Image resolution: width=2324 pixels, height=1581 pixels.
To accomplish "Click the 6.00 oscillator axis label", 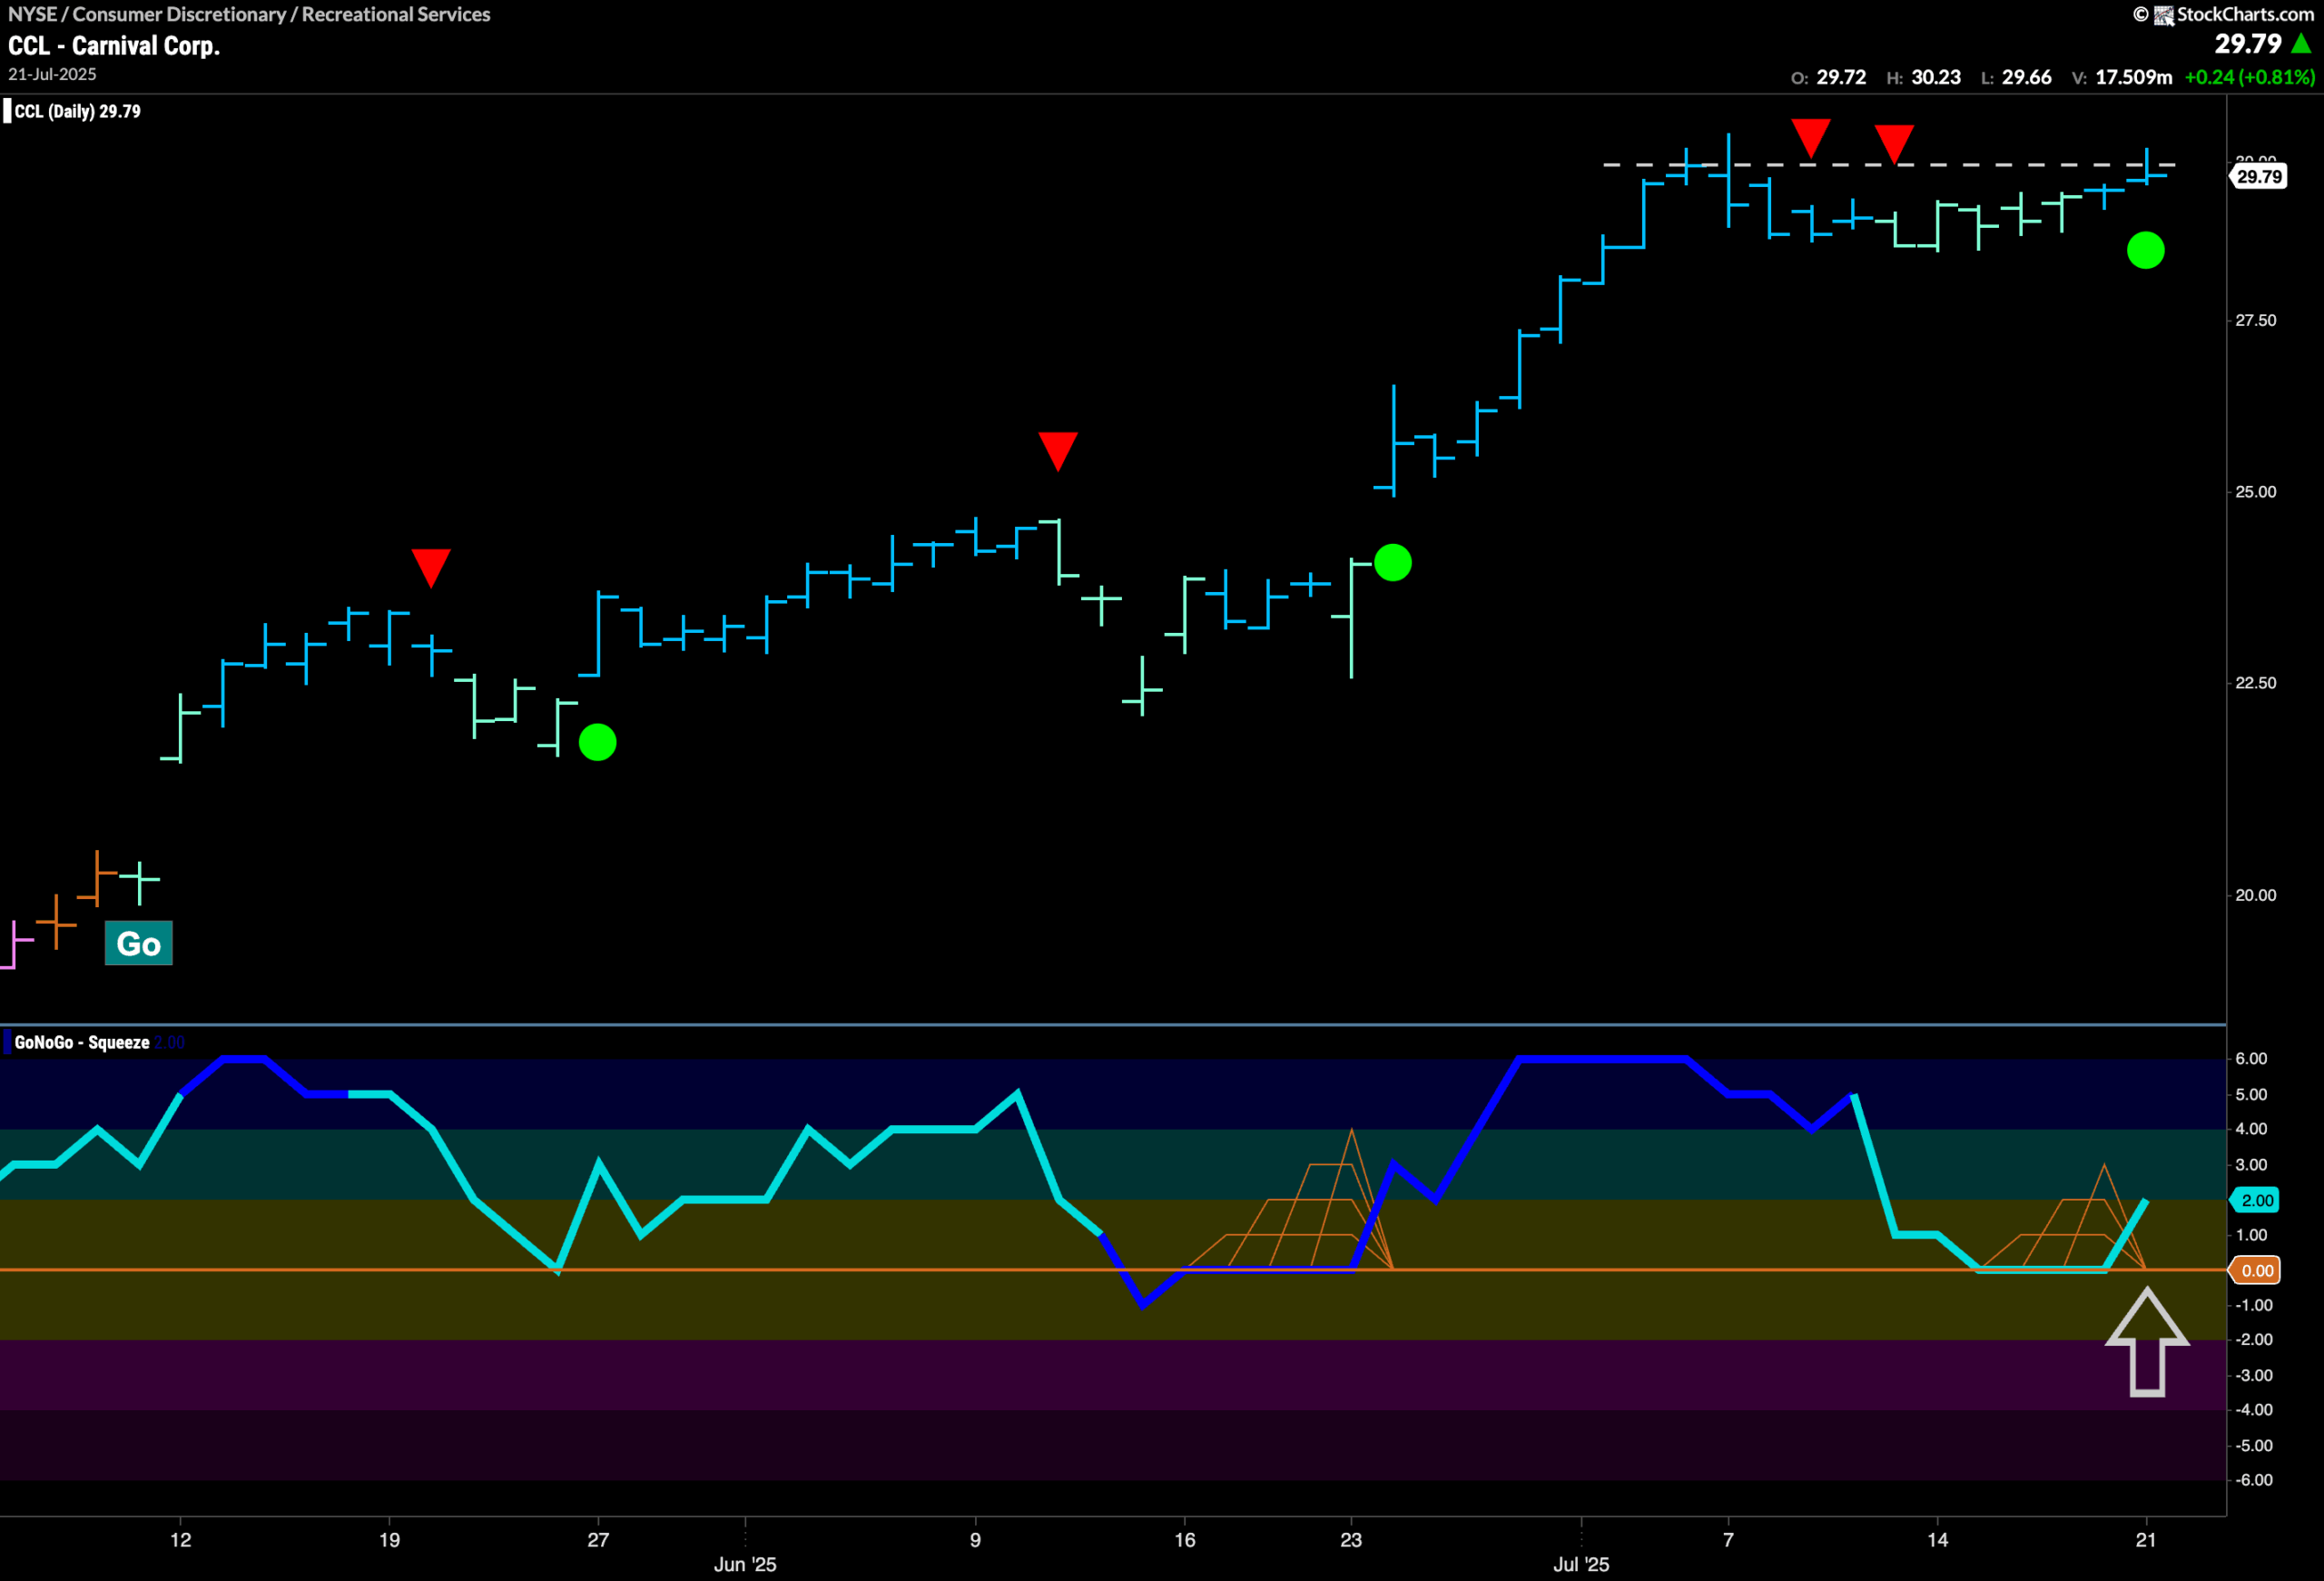I will point(2251,1058).
